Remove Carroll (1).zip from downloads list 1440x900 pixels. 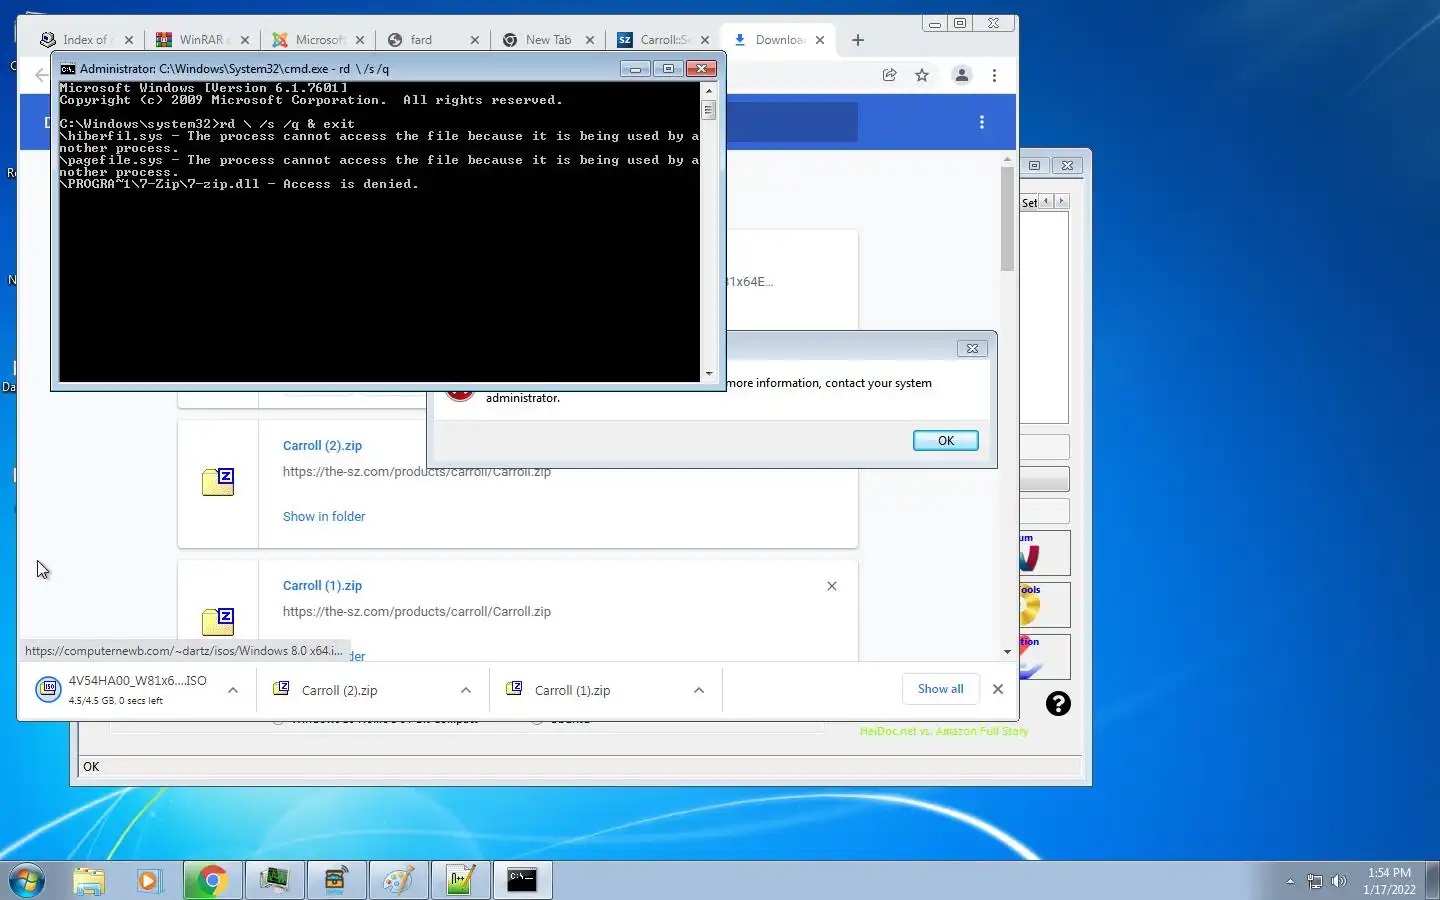pyautogui.click(x=832, y=586)
